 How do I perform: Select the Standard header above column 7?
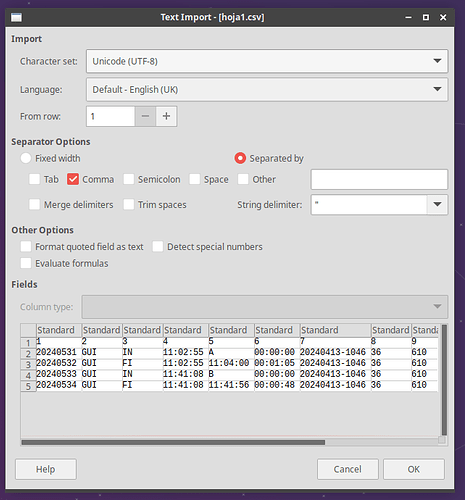tap(335, 330)
